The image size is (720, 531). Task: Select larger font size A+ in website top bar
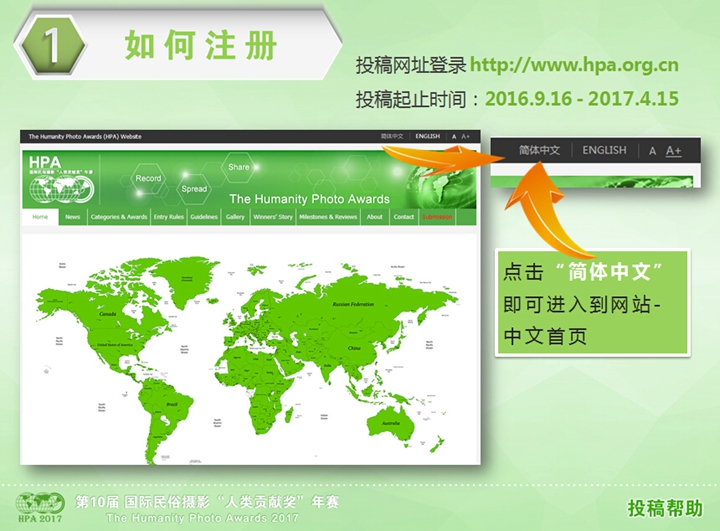click(x=466, y=136)
